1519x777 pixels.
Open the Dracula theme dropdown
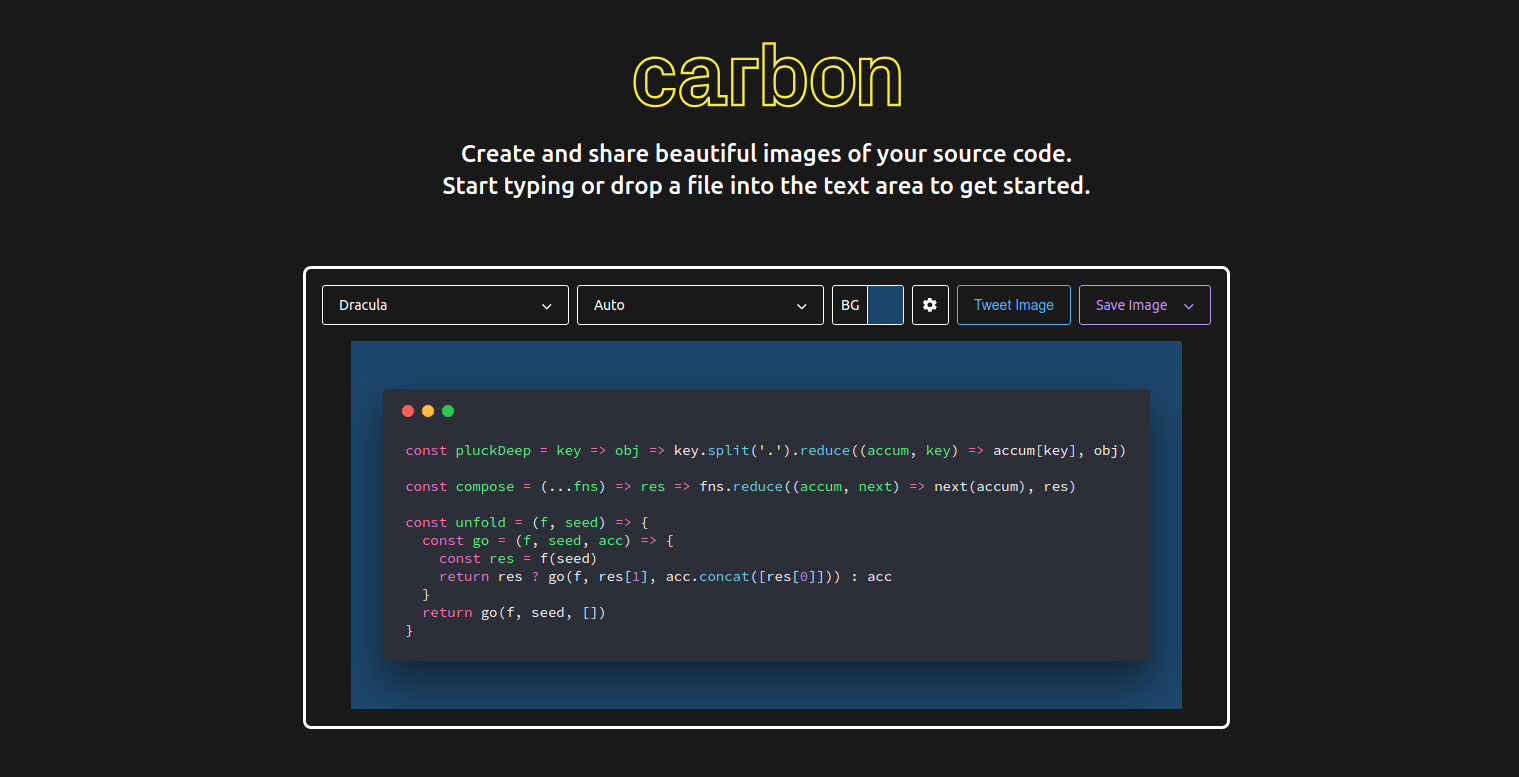430,305
